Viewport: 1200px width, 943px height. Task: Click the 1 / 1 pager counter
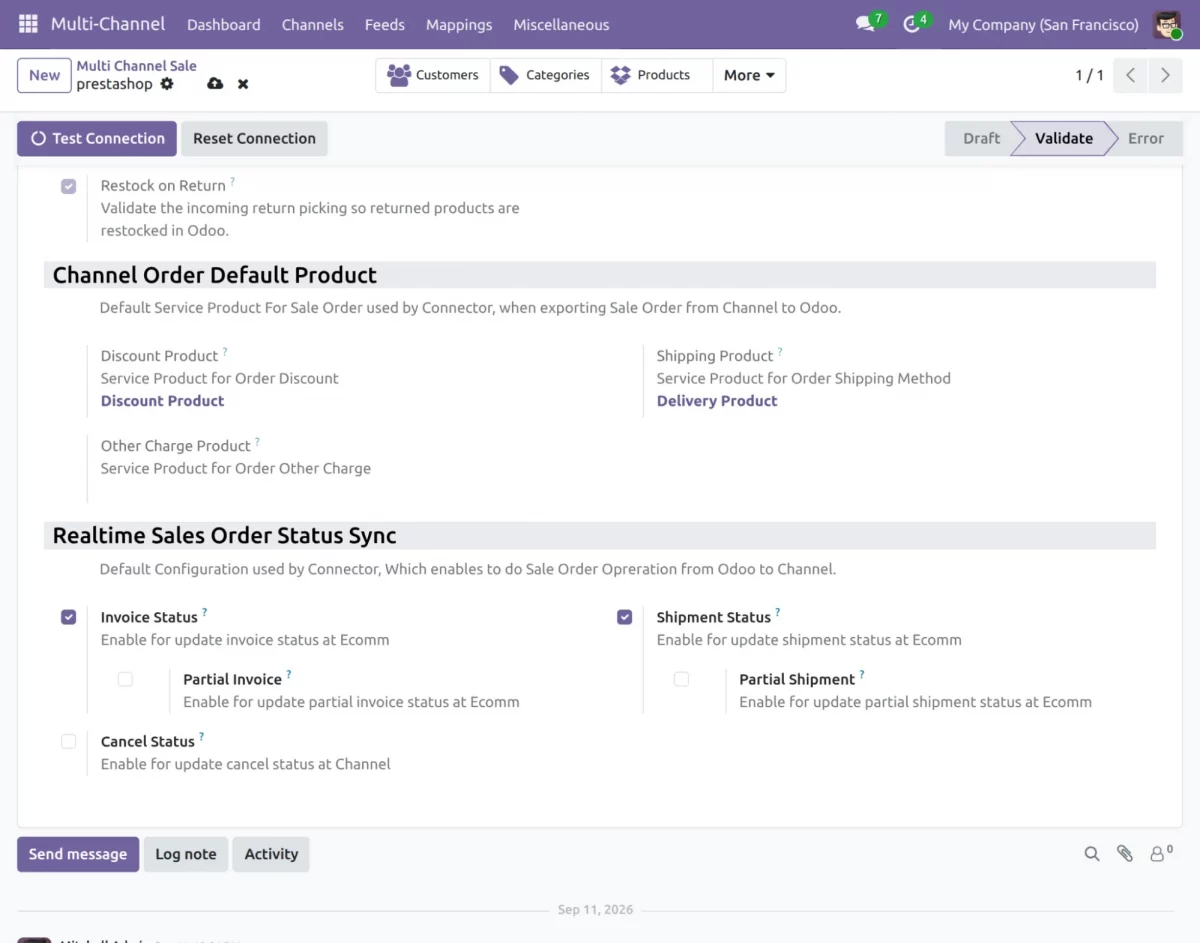tap(1089, 75)
